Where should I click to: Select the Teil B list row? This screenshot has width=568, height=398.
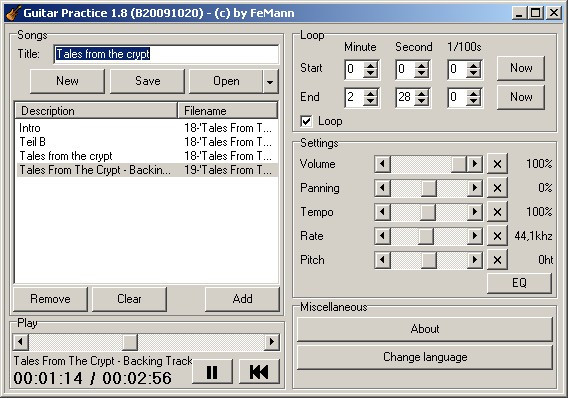[x=147, y=142]
